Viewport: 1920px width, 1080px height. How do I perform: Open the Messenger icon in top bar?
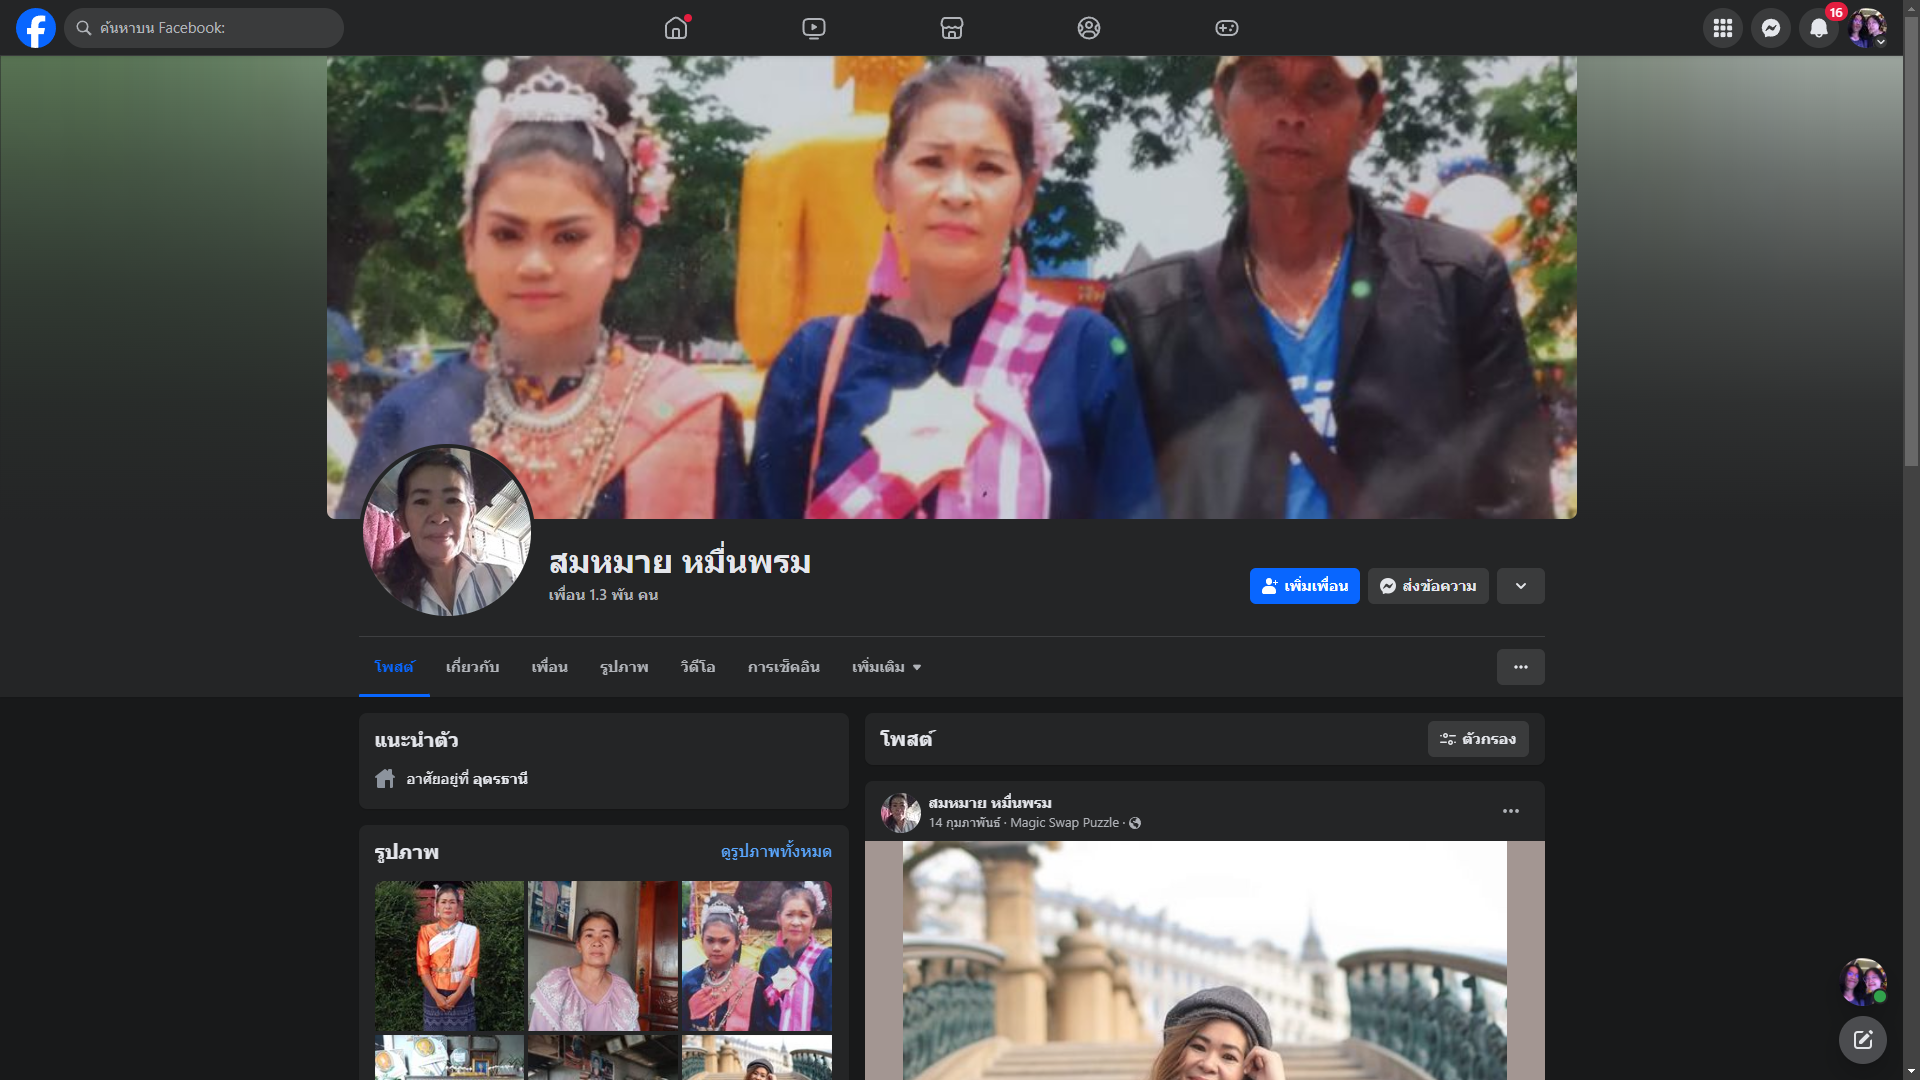(1770, 28)
